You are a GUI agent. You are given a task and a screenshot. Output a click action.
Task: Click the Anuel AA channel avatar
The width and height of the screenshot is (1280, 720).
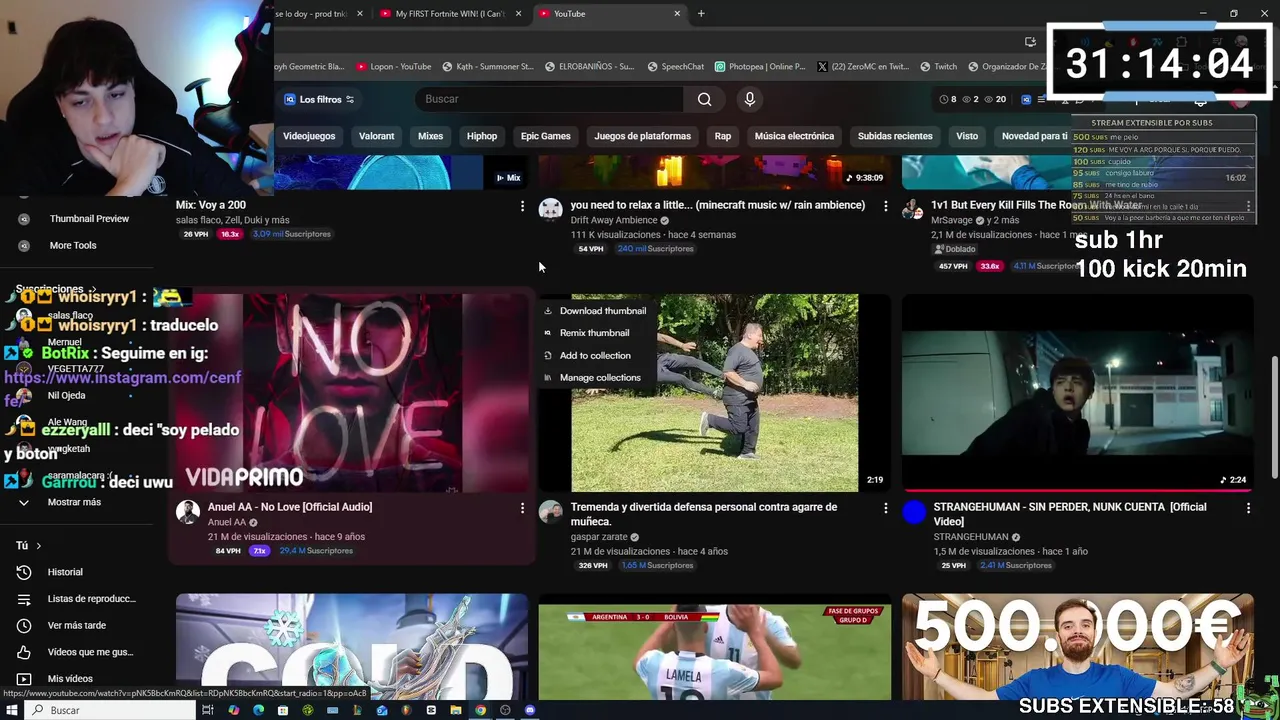188,512
